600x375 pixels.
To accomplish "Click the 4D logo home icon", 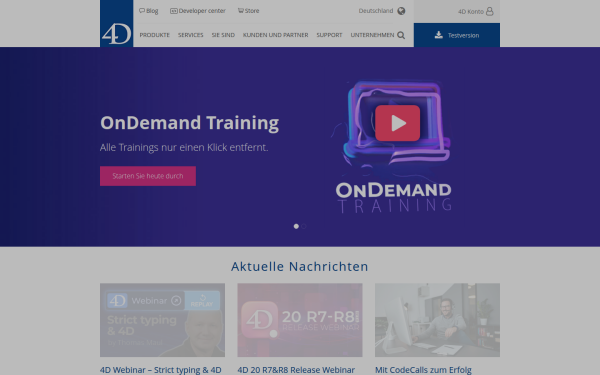I will (116, 24).
